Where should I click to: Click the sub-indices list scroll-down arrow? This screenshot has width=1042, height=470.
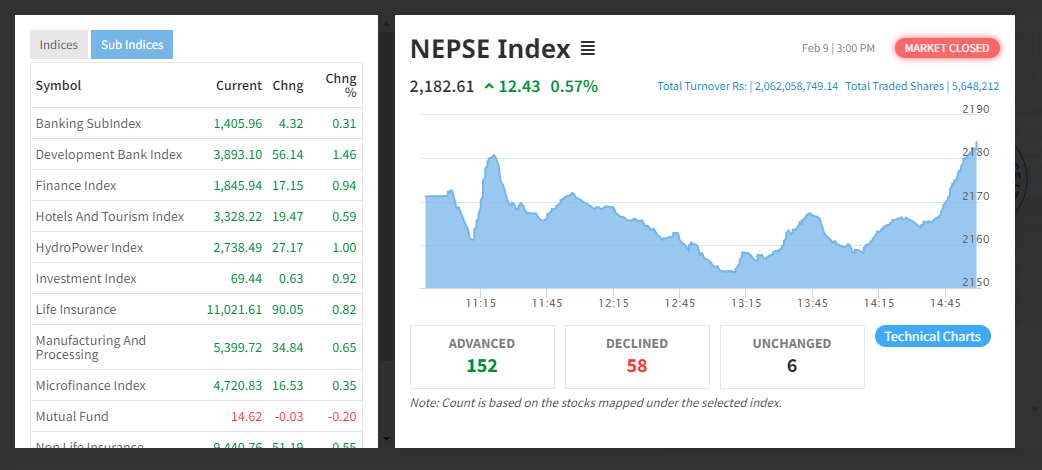coord(387,438)
